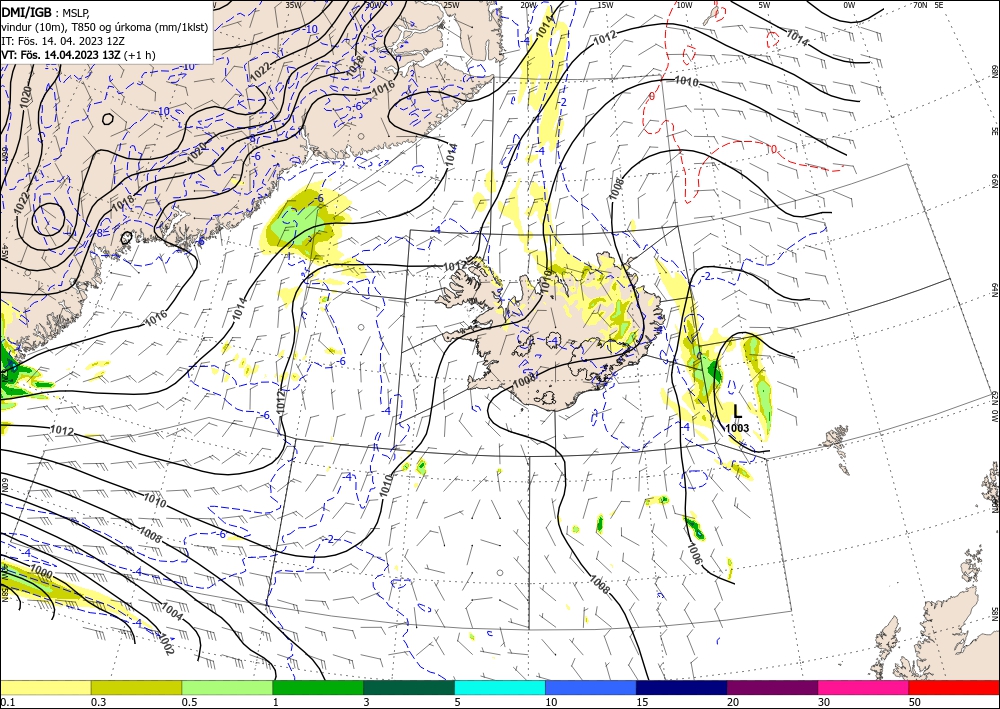The height and width of the screenshot is (709, 1000).
Task: Click the '1006' isobar label
Action: point(695,554)
